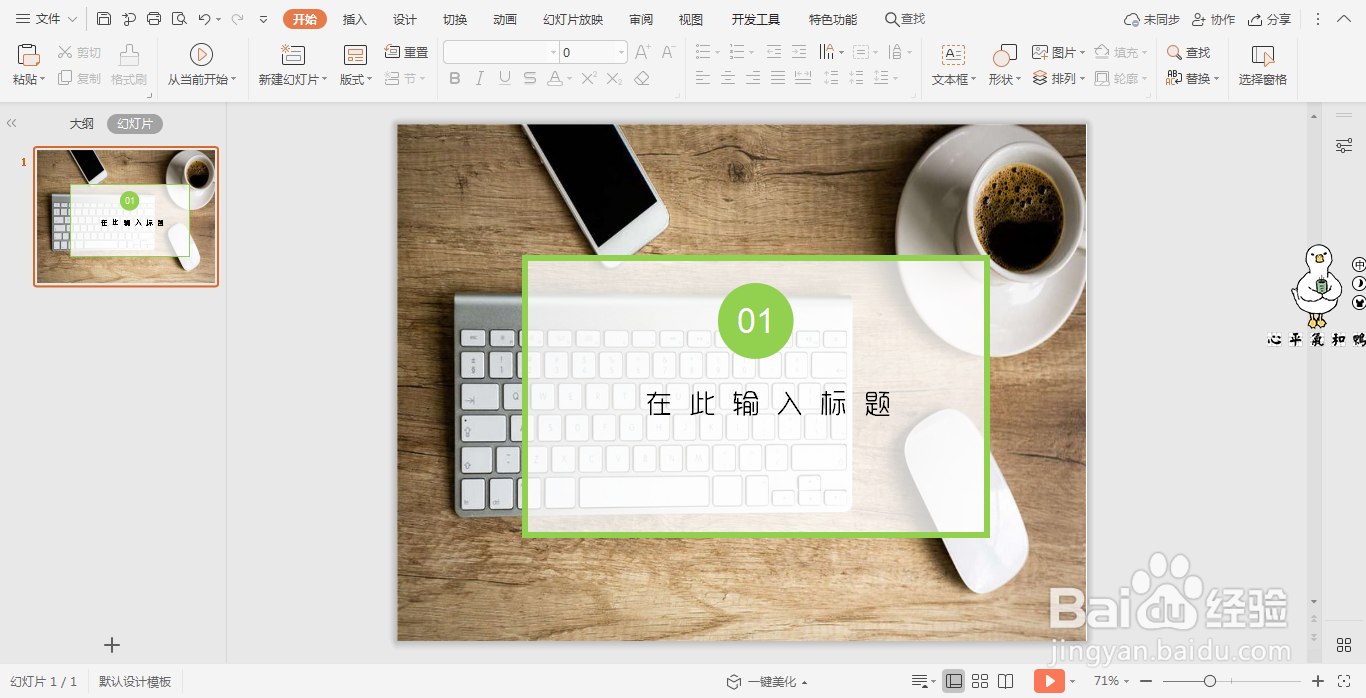The width and height of the screenshot is (1366, 698).
Task: Open the Replace tool
Action: point(1192,77)
